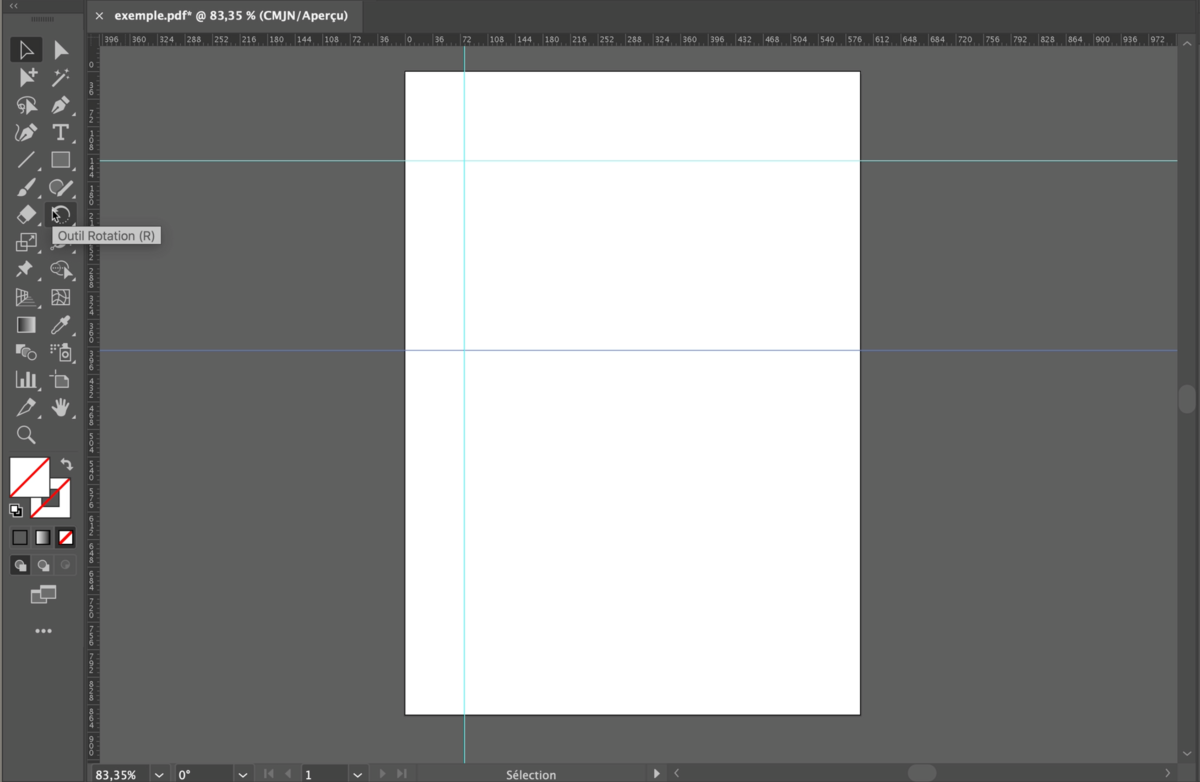Viewport: 1200px width, 782px height.
Task: Open the zoom level dropdown
Action: coord(159,775)
